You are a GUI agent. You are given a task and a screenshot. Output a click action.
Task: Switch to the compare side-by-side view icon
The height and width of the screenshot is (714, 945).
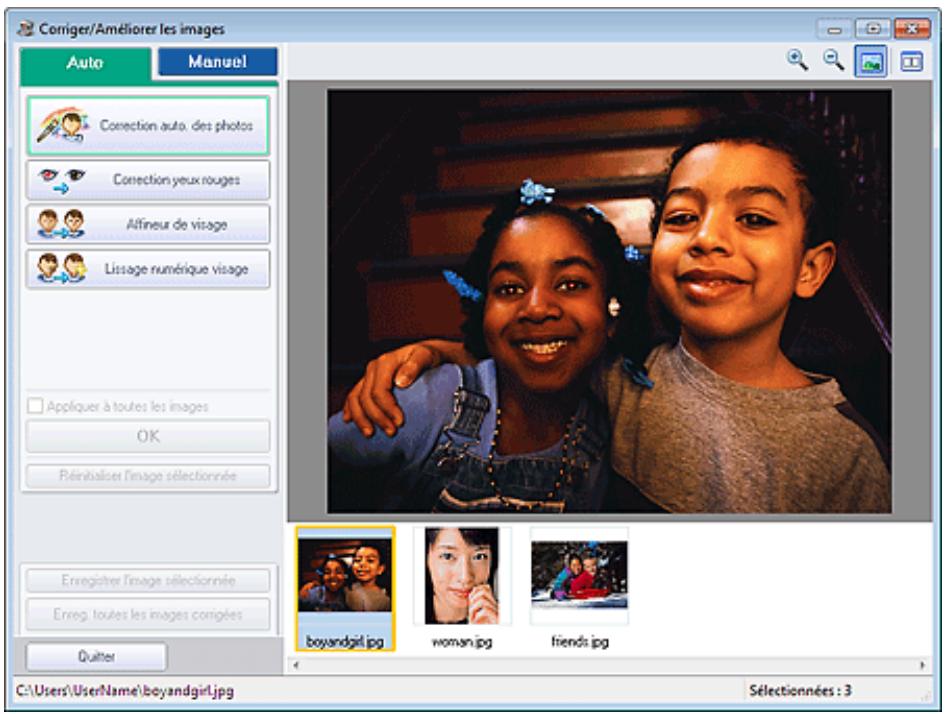click(911, 61)
